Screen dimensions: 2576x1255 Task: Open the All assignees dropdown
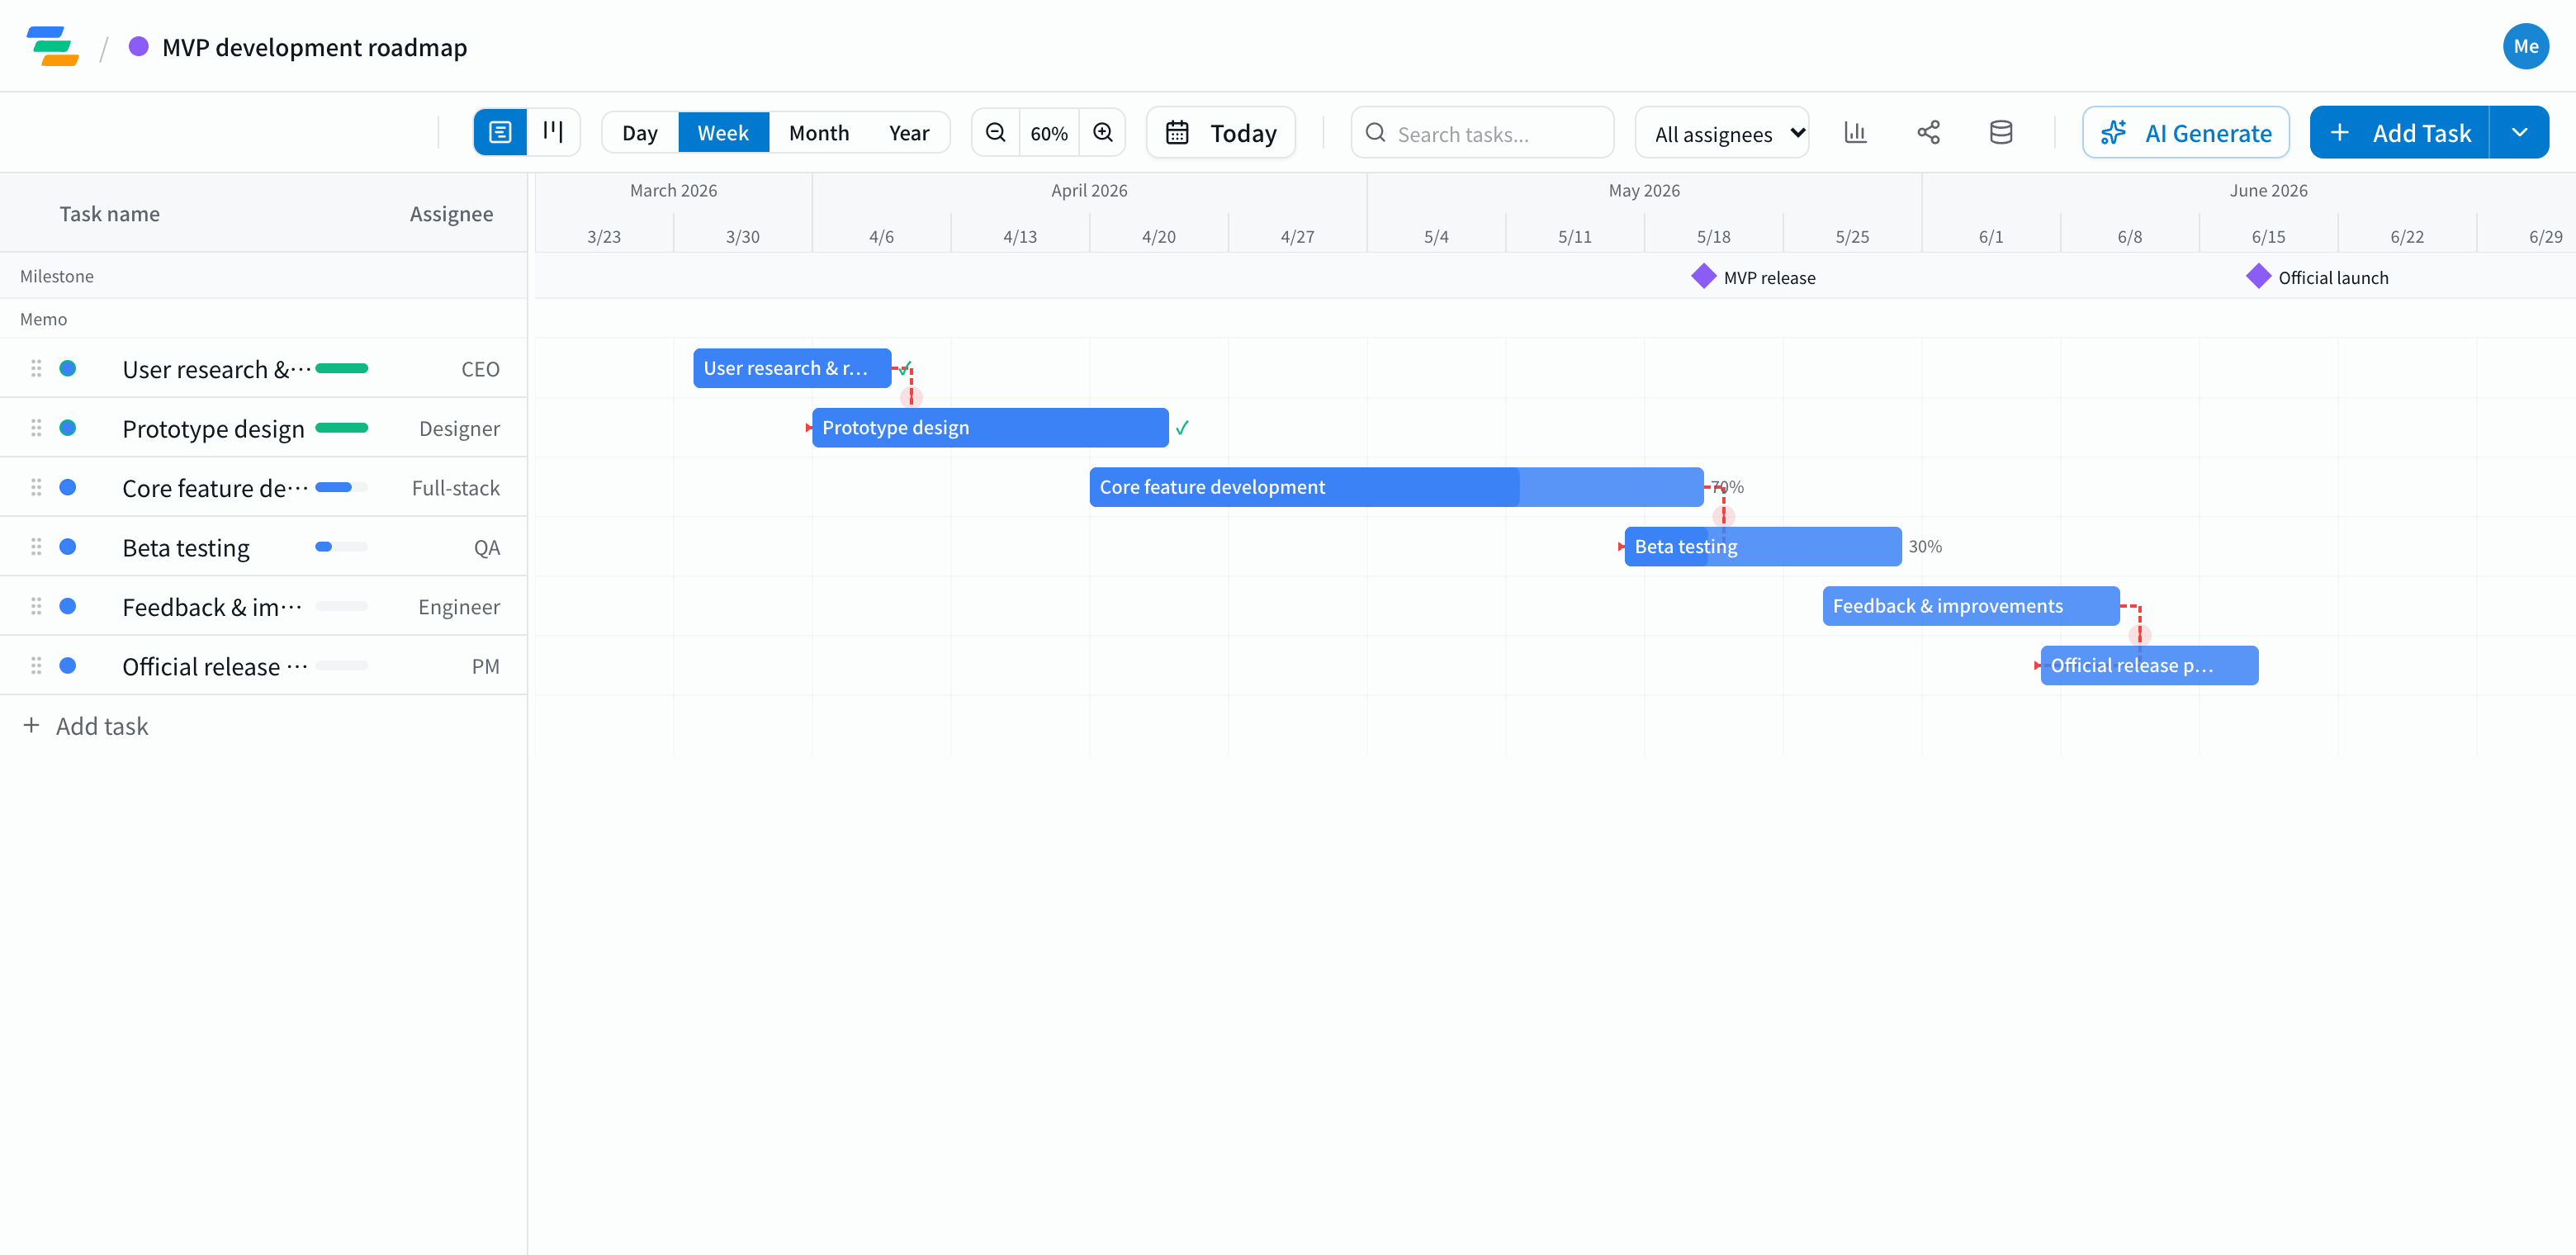(1722, 133)
